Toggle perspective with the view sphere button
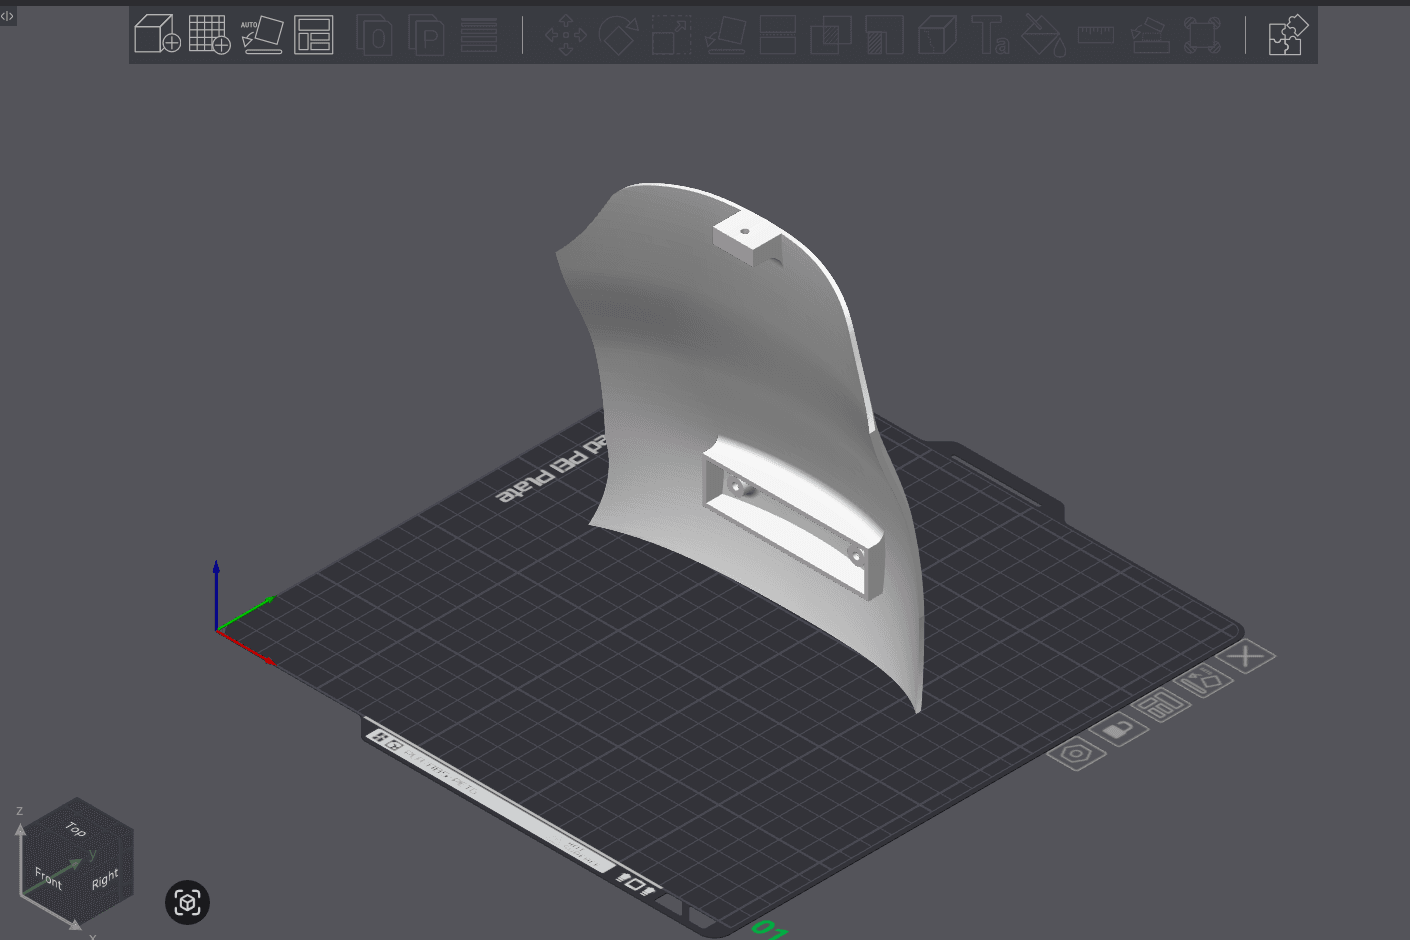The height and width of the screenshot is (940, 1410). coord(187,902)
